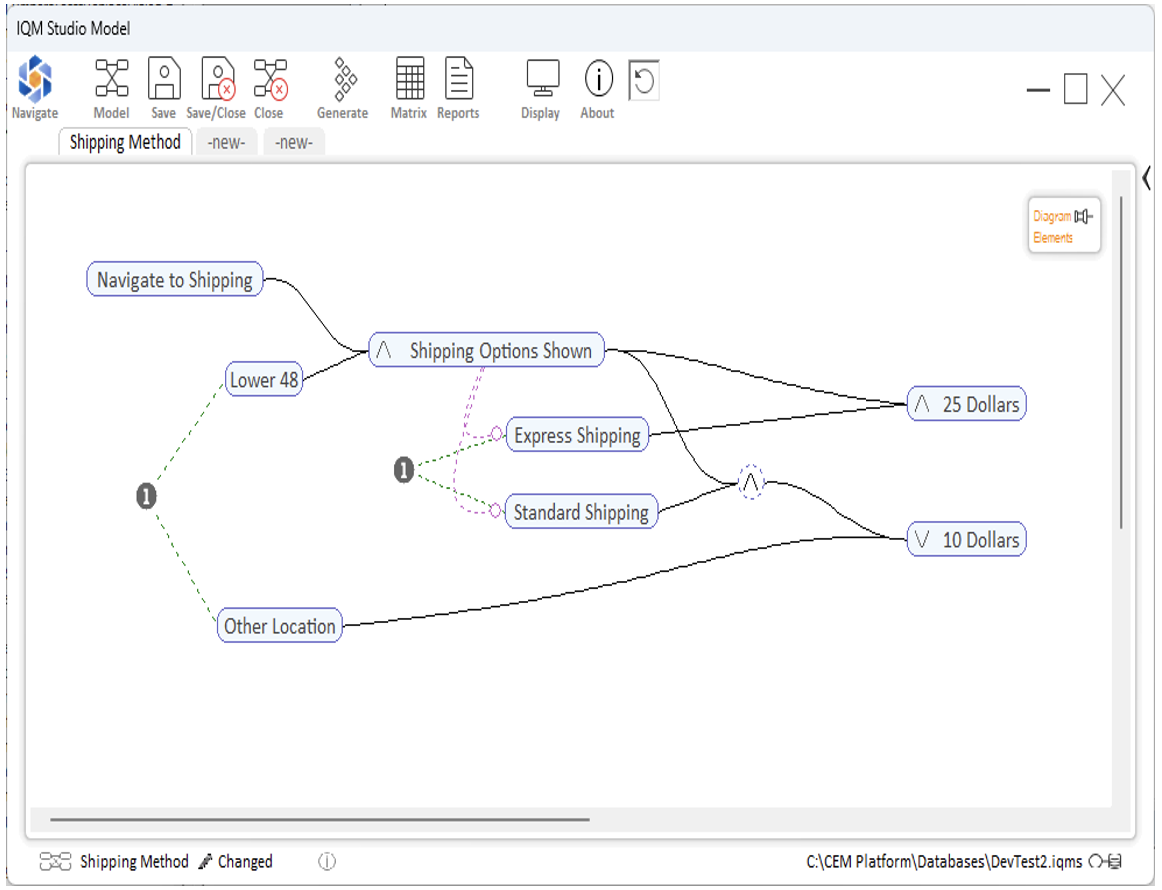Switch to the Shipping Method tab
Image resolution: width=1162 pixels, height=890 pixels.
pos(125,142)
